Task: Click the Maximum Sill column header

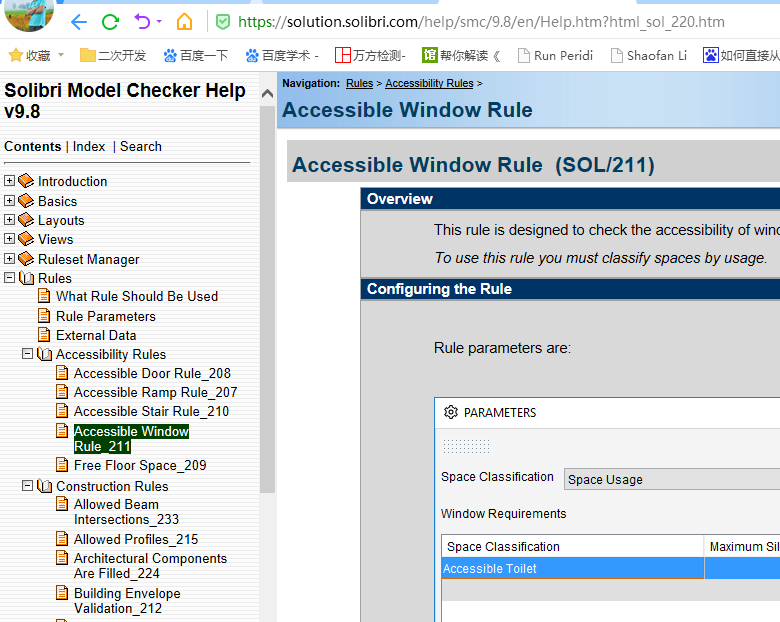Action: (742, 546)
